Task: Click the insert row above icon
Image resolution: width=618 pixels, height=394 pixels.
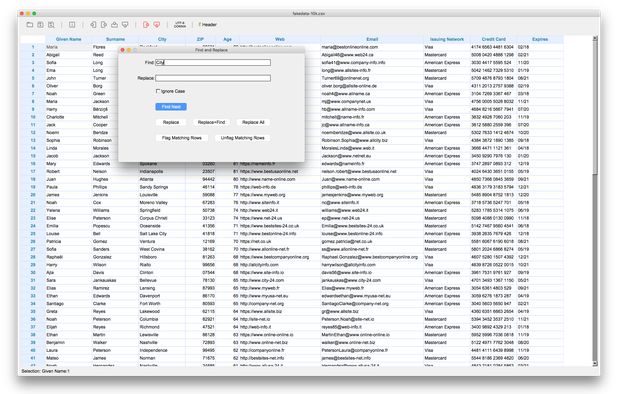Action: click(114, 24)
